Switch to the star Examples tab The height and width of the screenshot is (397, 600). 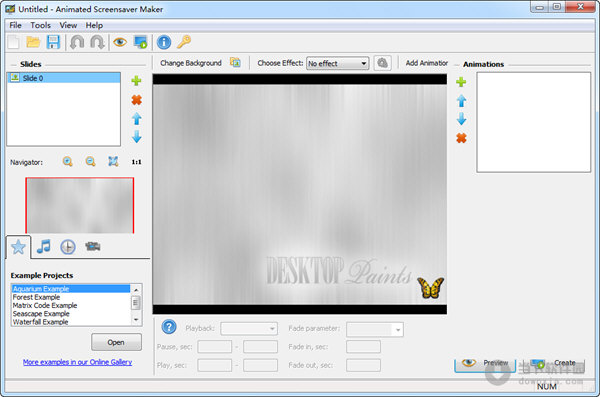18,247
